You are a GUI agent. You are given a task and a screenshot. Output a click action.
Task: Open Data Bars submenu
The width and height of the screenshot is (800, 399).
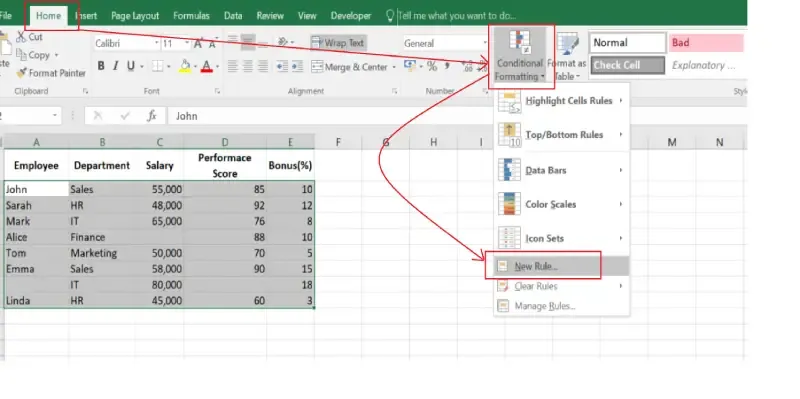(561, 170)
